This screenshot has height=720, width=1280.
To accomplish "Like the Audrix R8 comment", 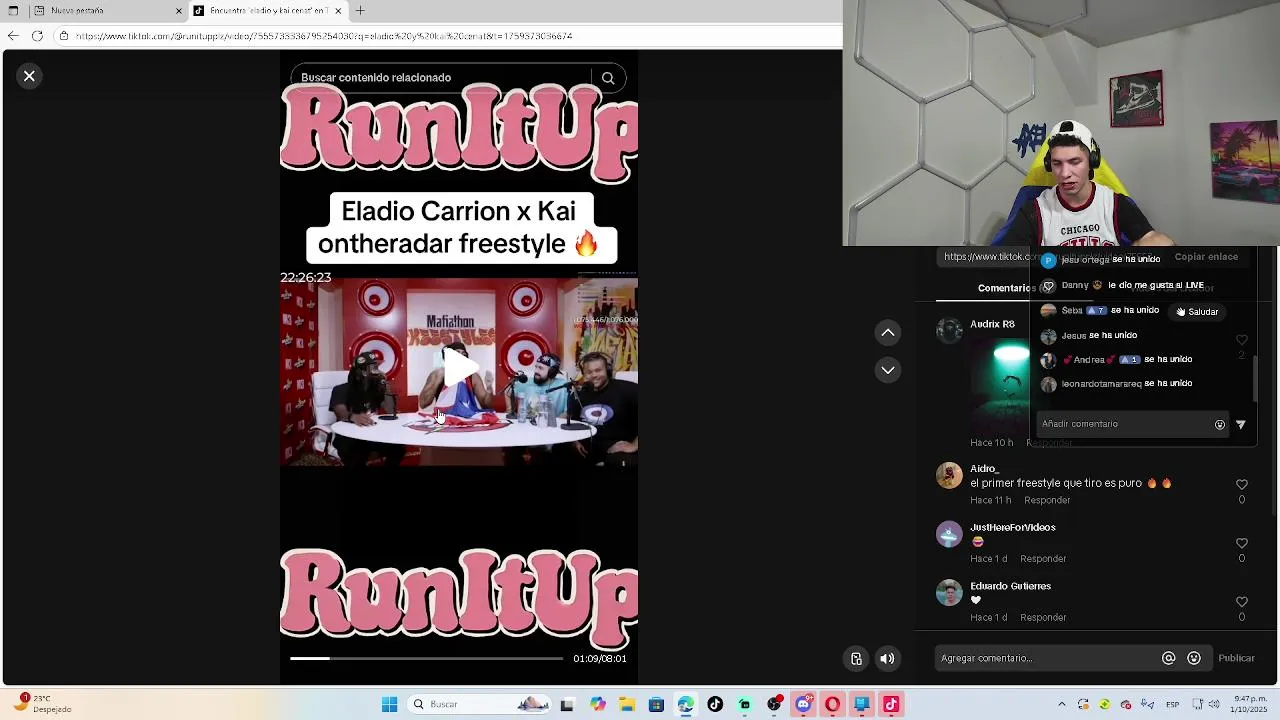I will [x=1242, y=340].
